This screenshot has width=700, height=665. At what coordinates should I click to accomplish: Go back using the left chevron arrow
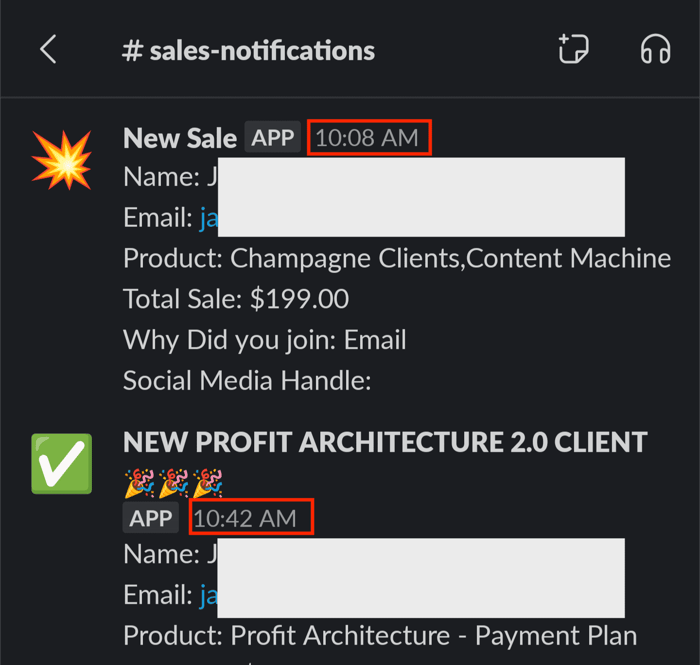point(48,49)
